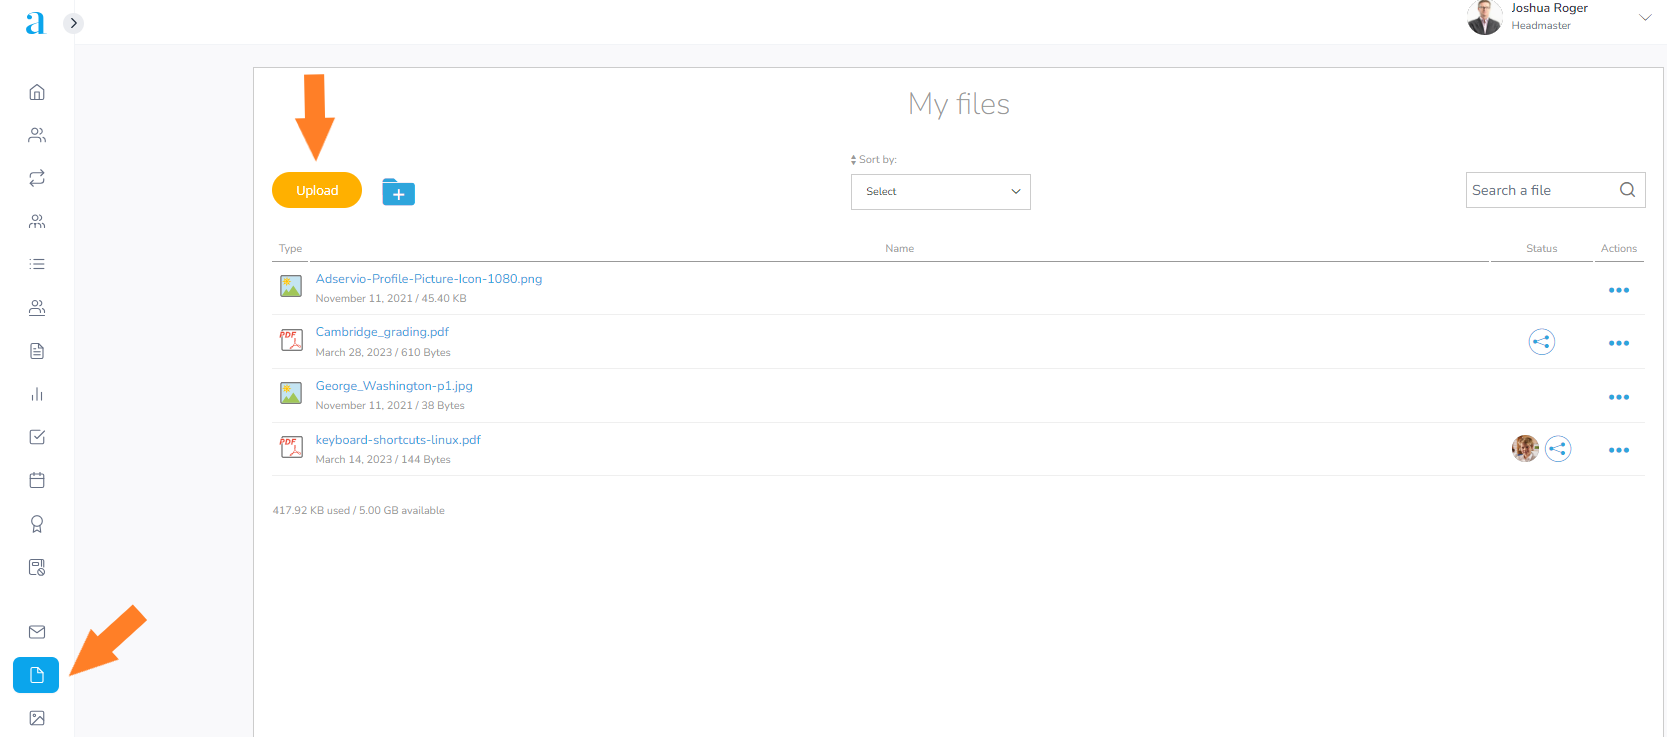Open the mail envelope sidebar icon

tap(37, 632)
